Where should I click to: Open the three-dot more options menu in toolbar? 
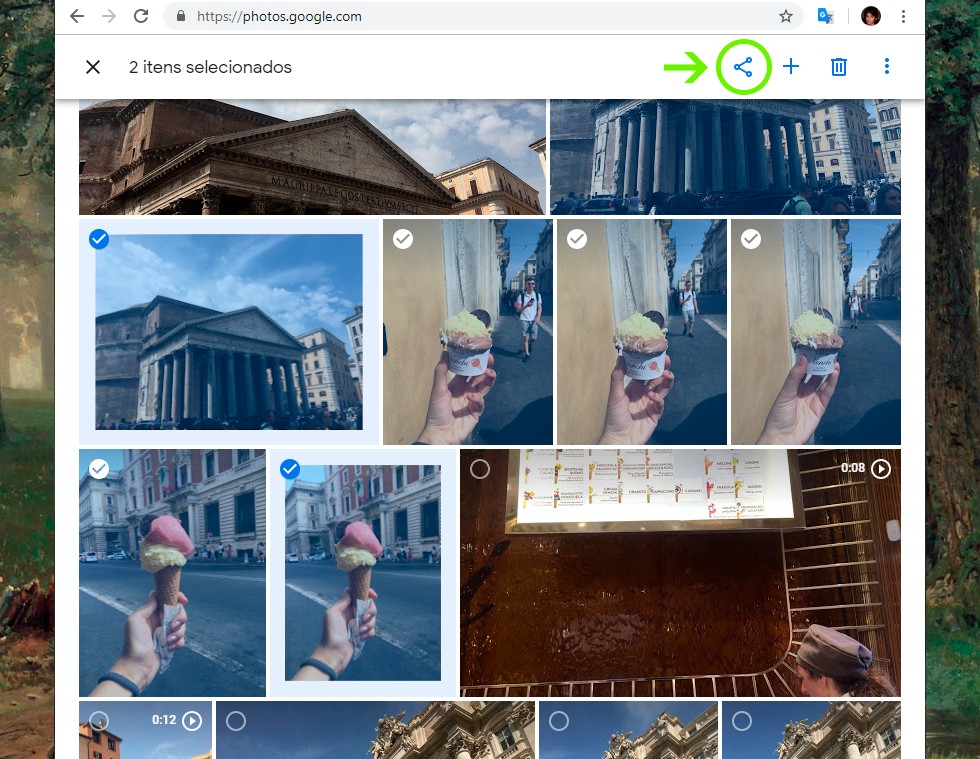click(x=887, y=67)
